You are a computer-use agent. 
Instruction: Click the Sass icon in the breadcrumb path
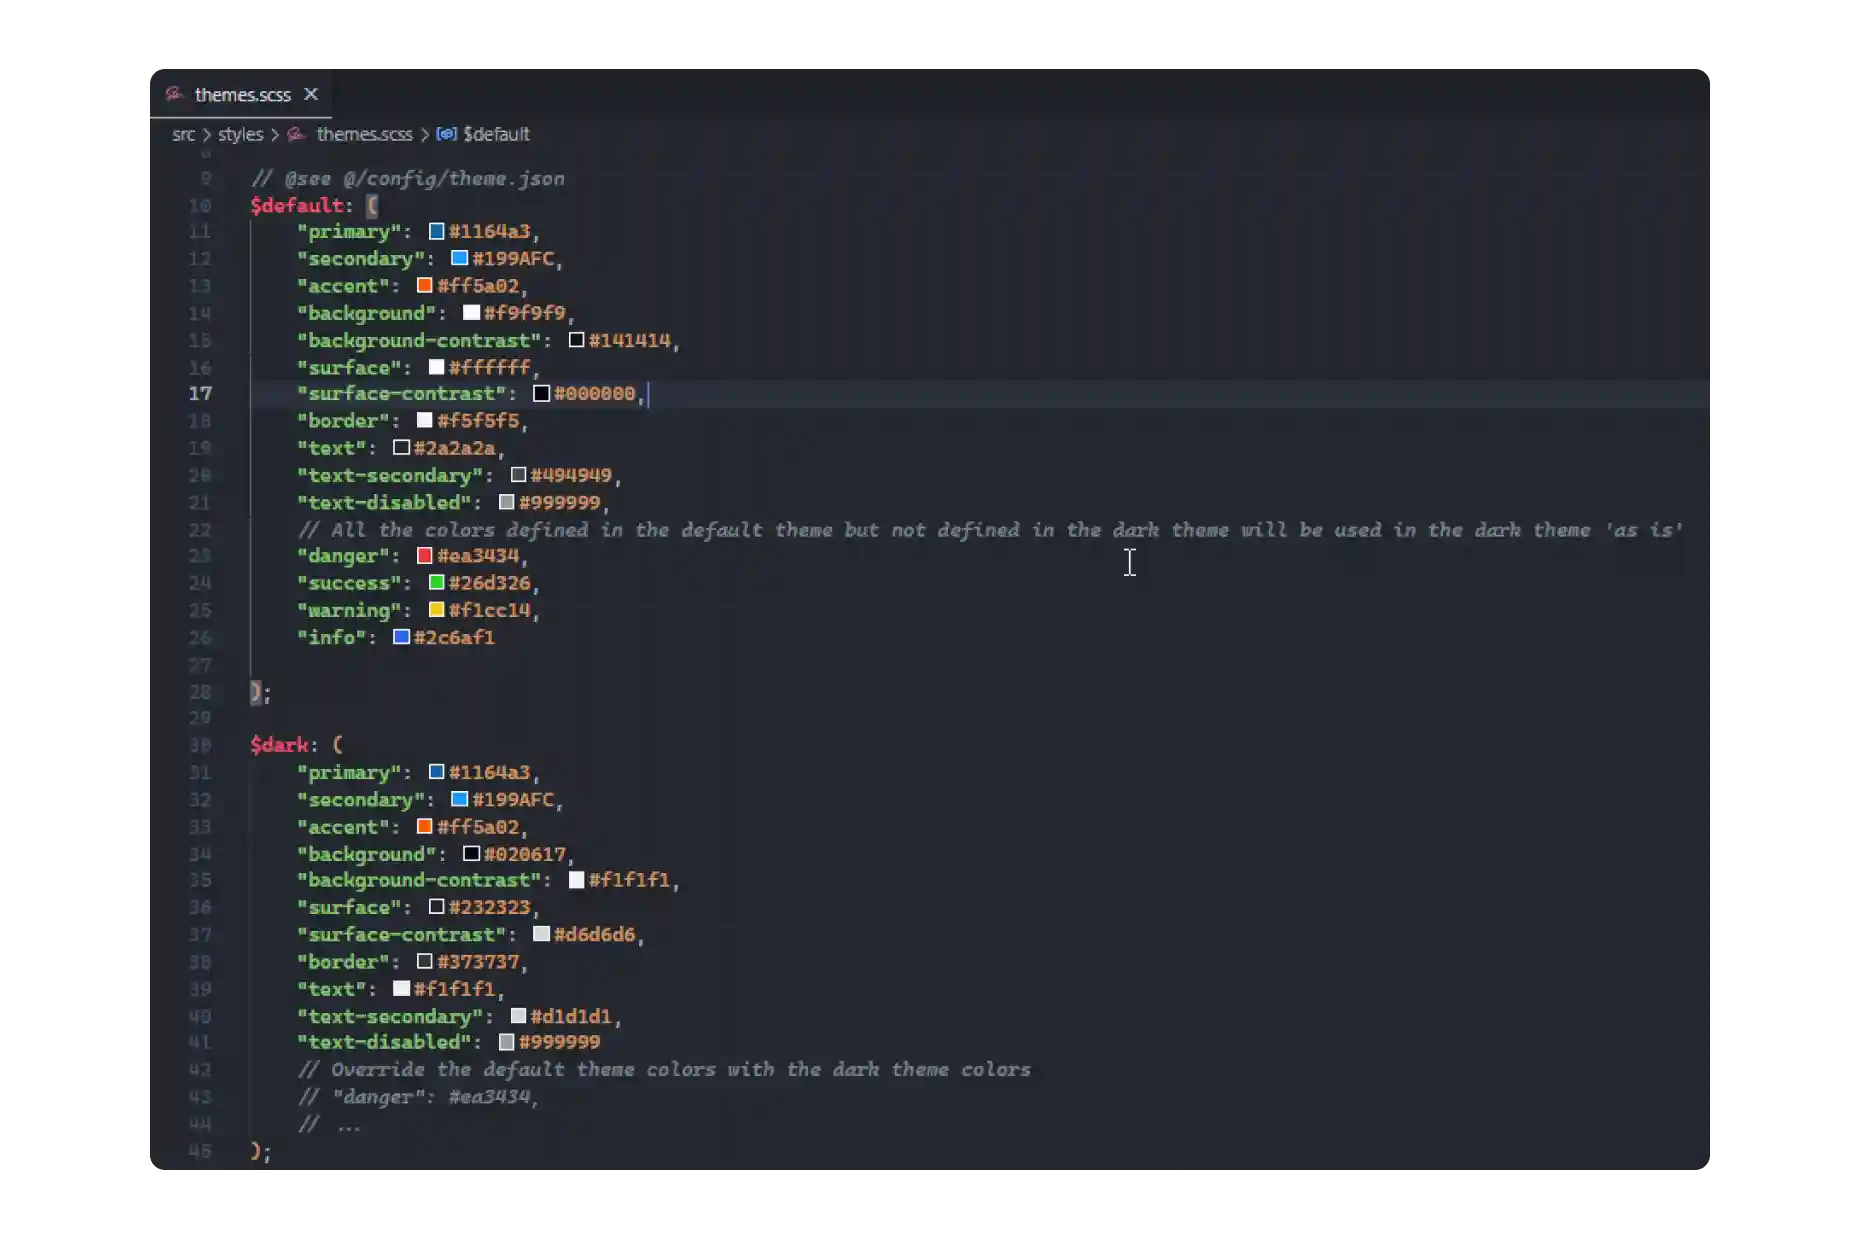pyautogui.click(x=296, y=134)
